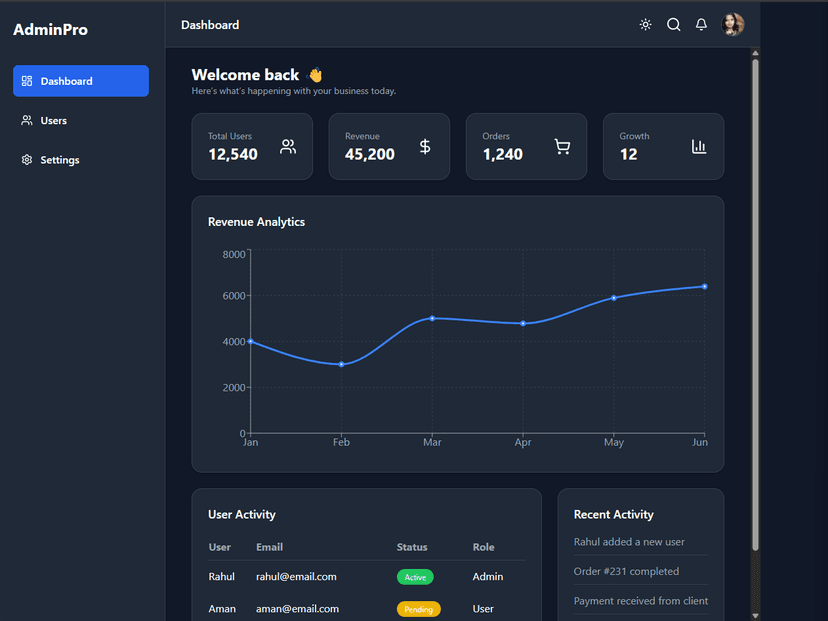
Task: Click 'Payment received from client' activity
Action: coord(641,601)
